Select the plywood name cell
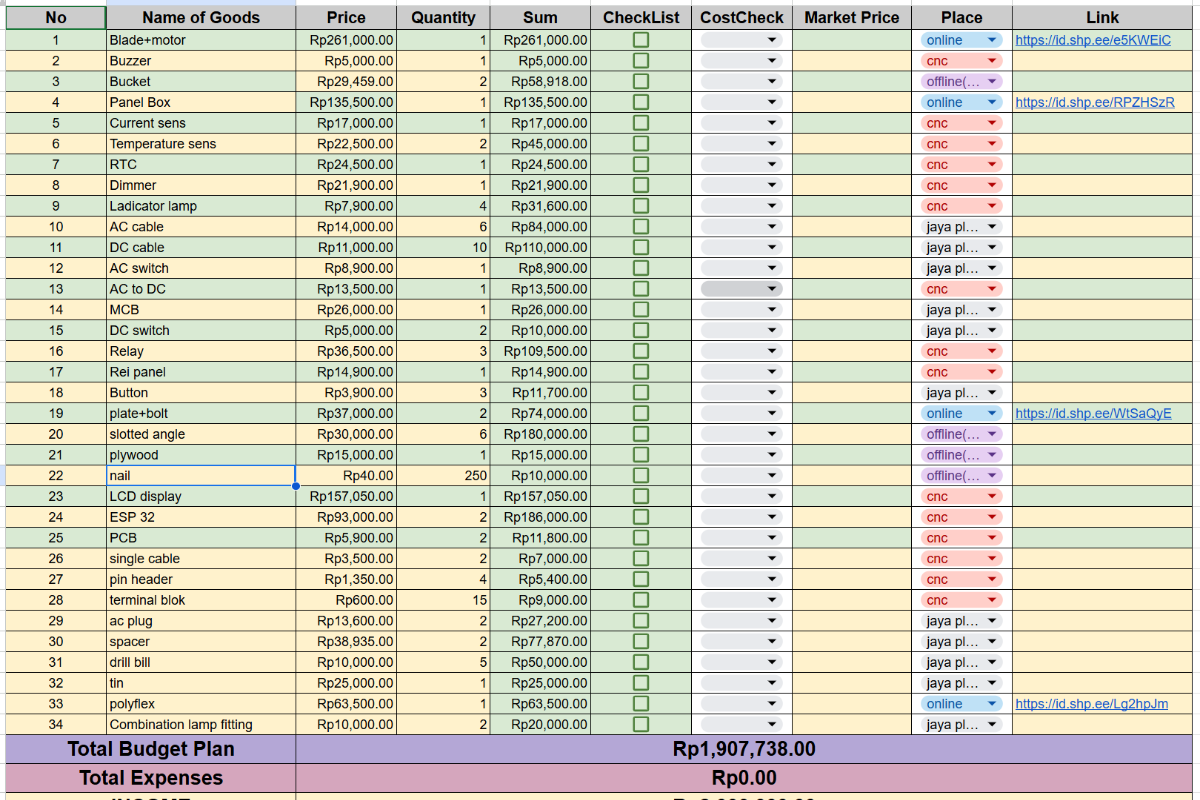The height and width of the screenshot is (800, 1200). coord(201,455)
